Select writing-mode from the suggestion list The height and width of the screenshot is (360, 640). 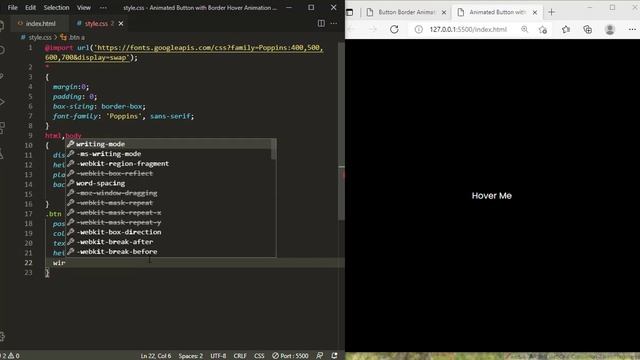coord(171,144)
